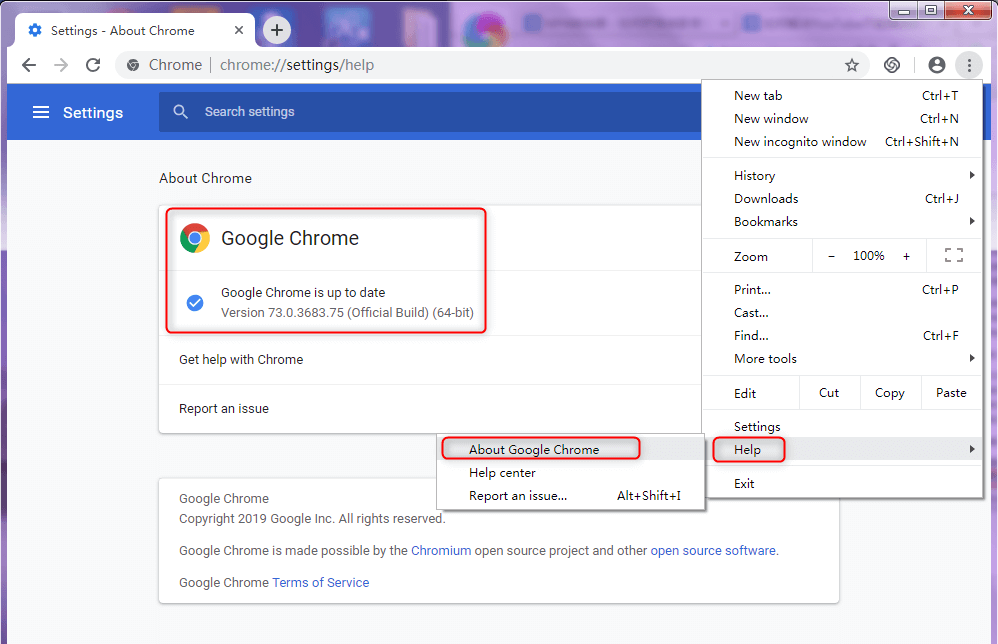
Task: Click the forward navigation arrow
Action: point(61,65)
